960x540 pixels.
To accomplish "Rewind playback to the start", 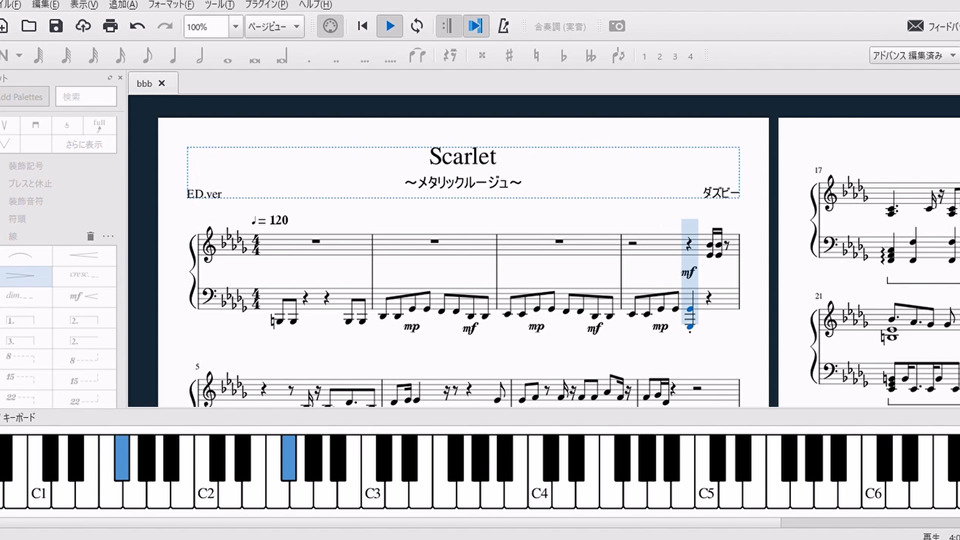I will (363, 26).
